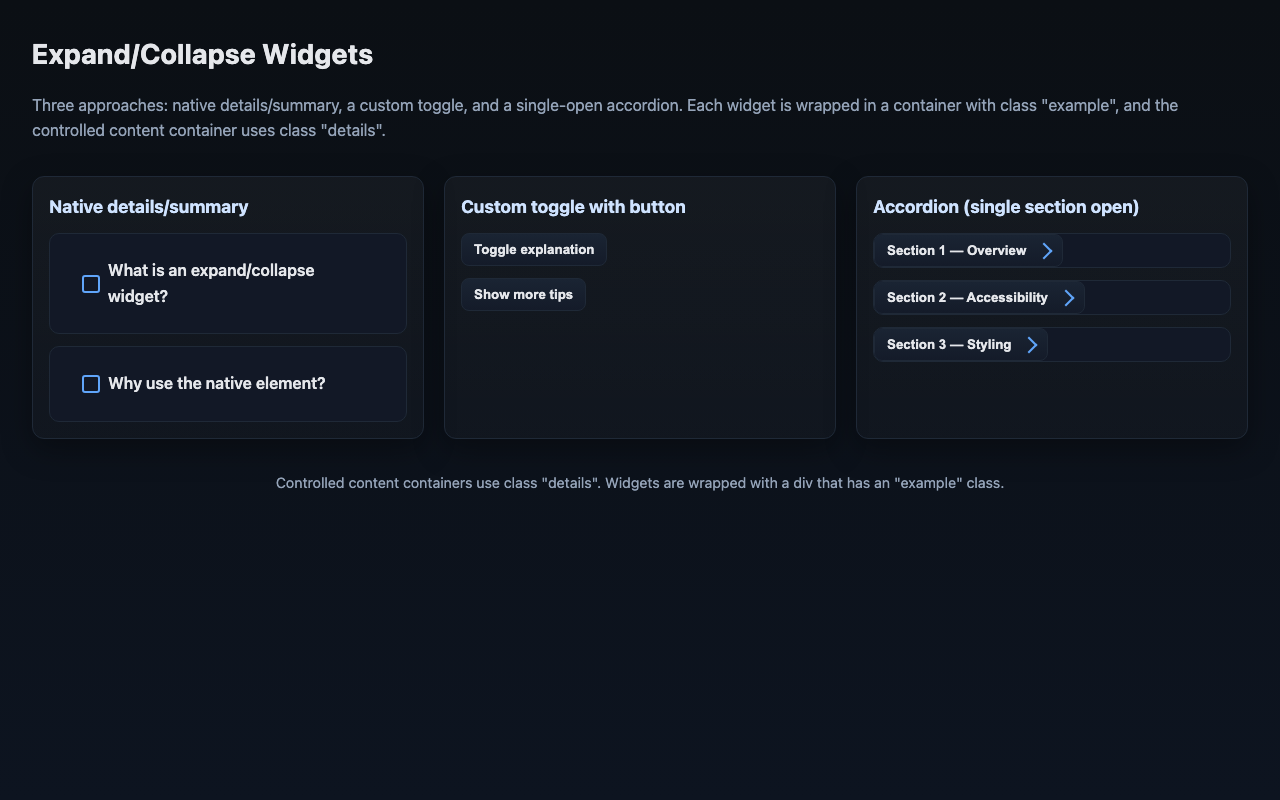Click the Custom toggle with button panel title
The width and height of the screenshot is (1280, 800).
[573, 206]
